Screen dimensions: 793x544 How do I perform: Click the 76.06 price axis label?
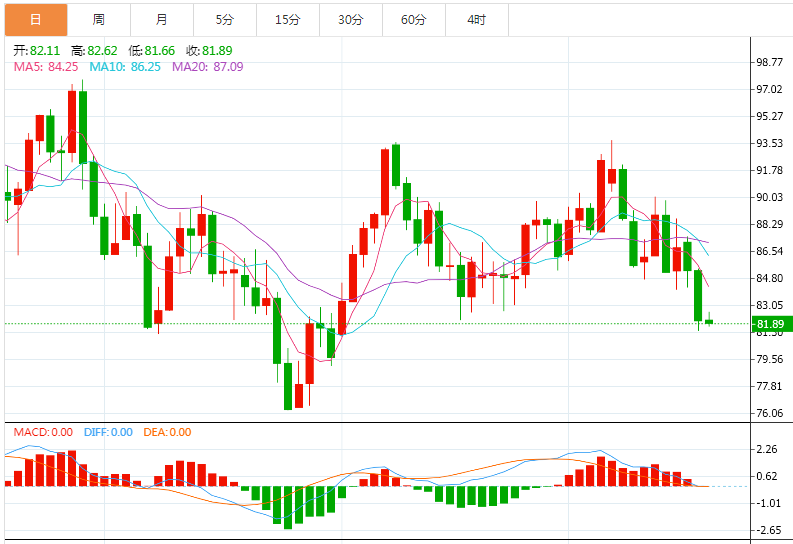pyautogui.click(x=769, y=413)
